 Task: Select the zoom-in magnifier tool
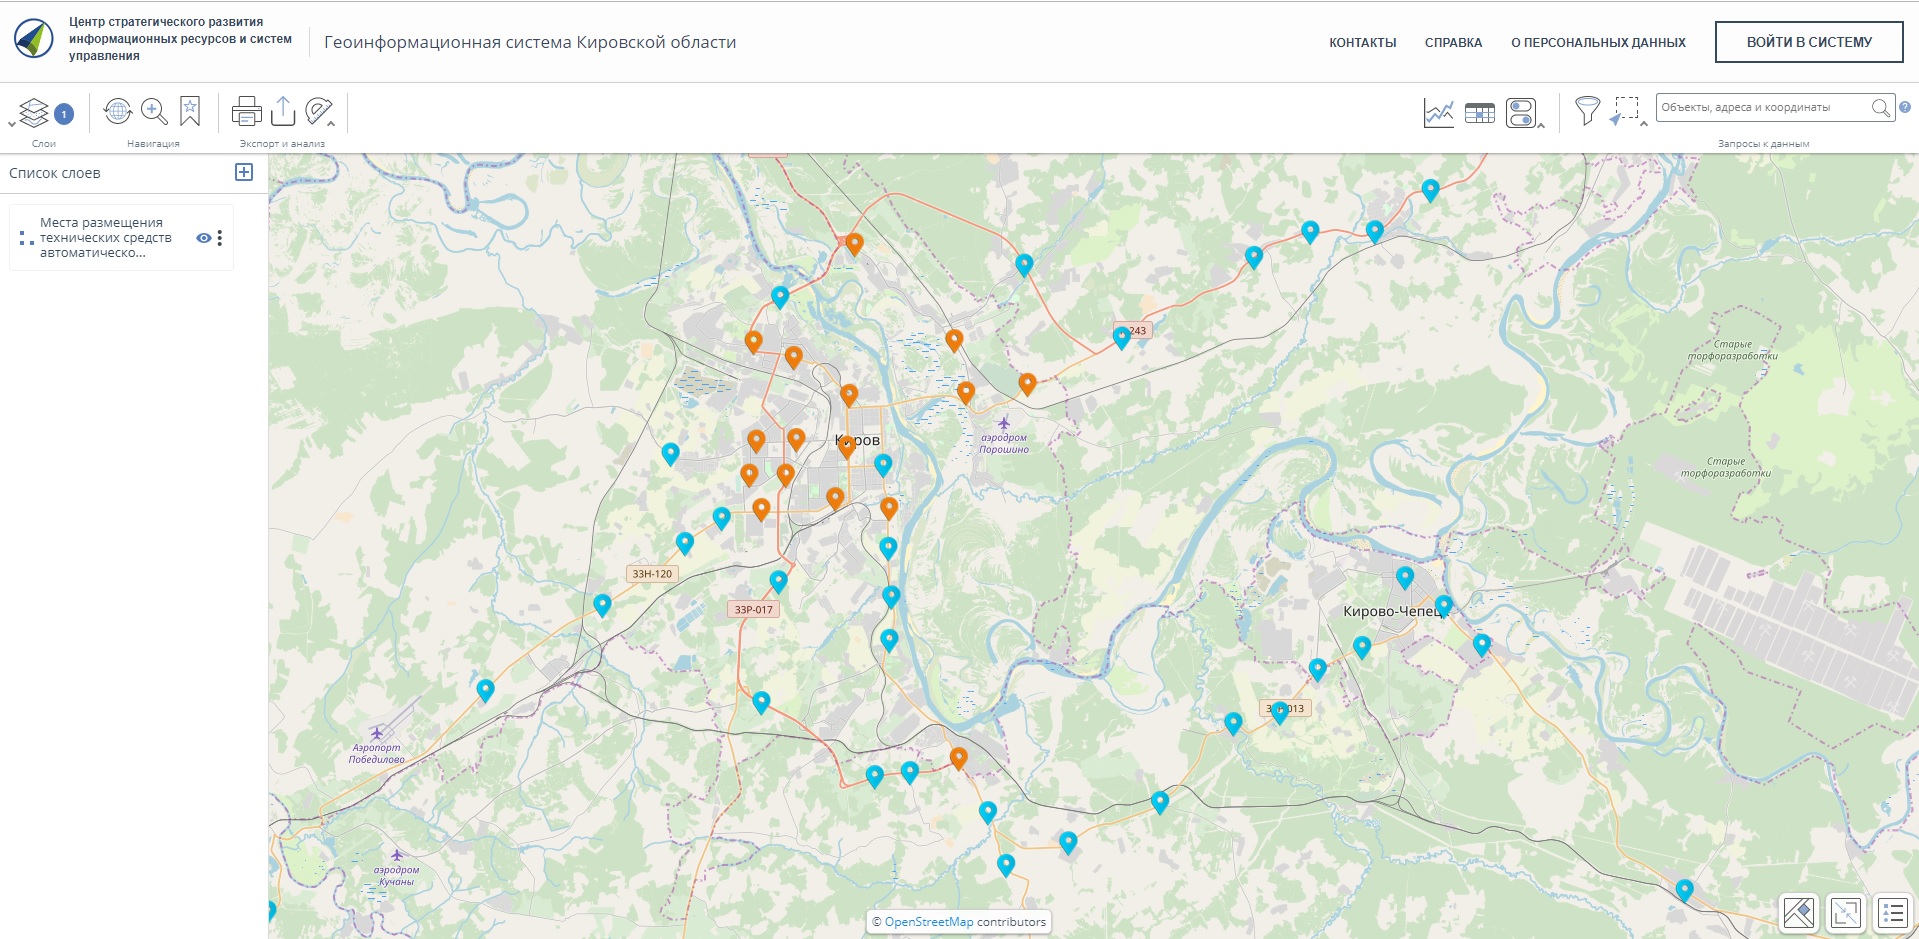(154, 111)
